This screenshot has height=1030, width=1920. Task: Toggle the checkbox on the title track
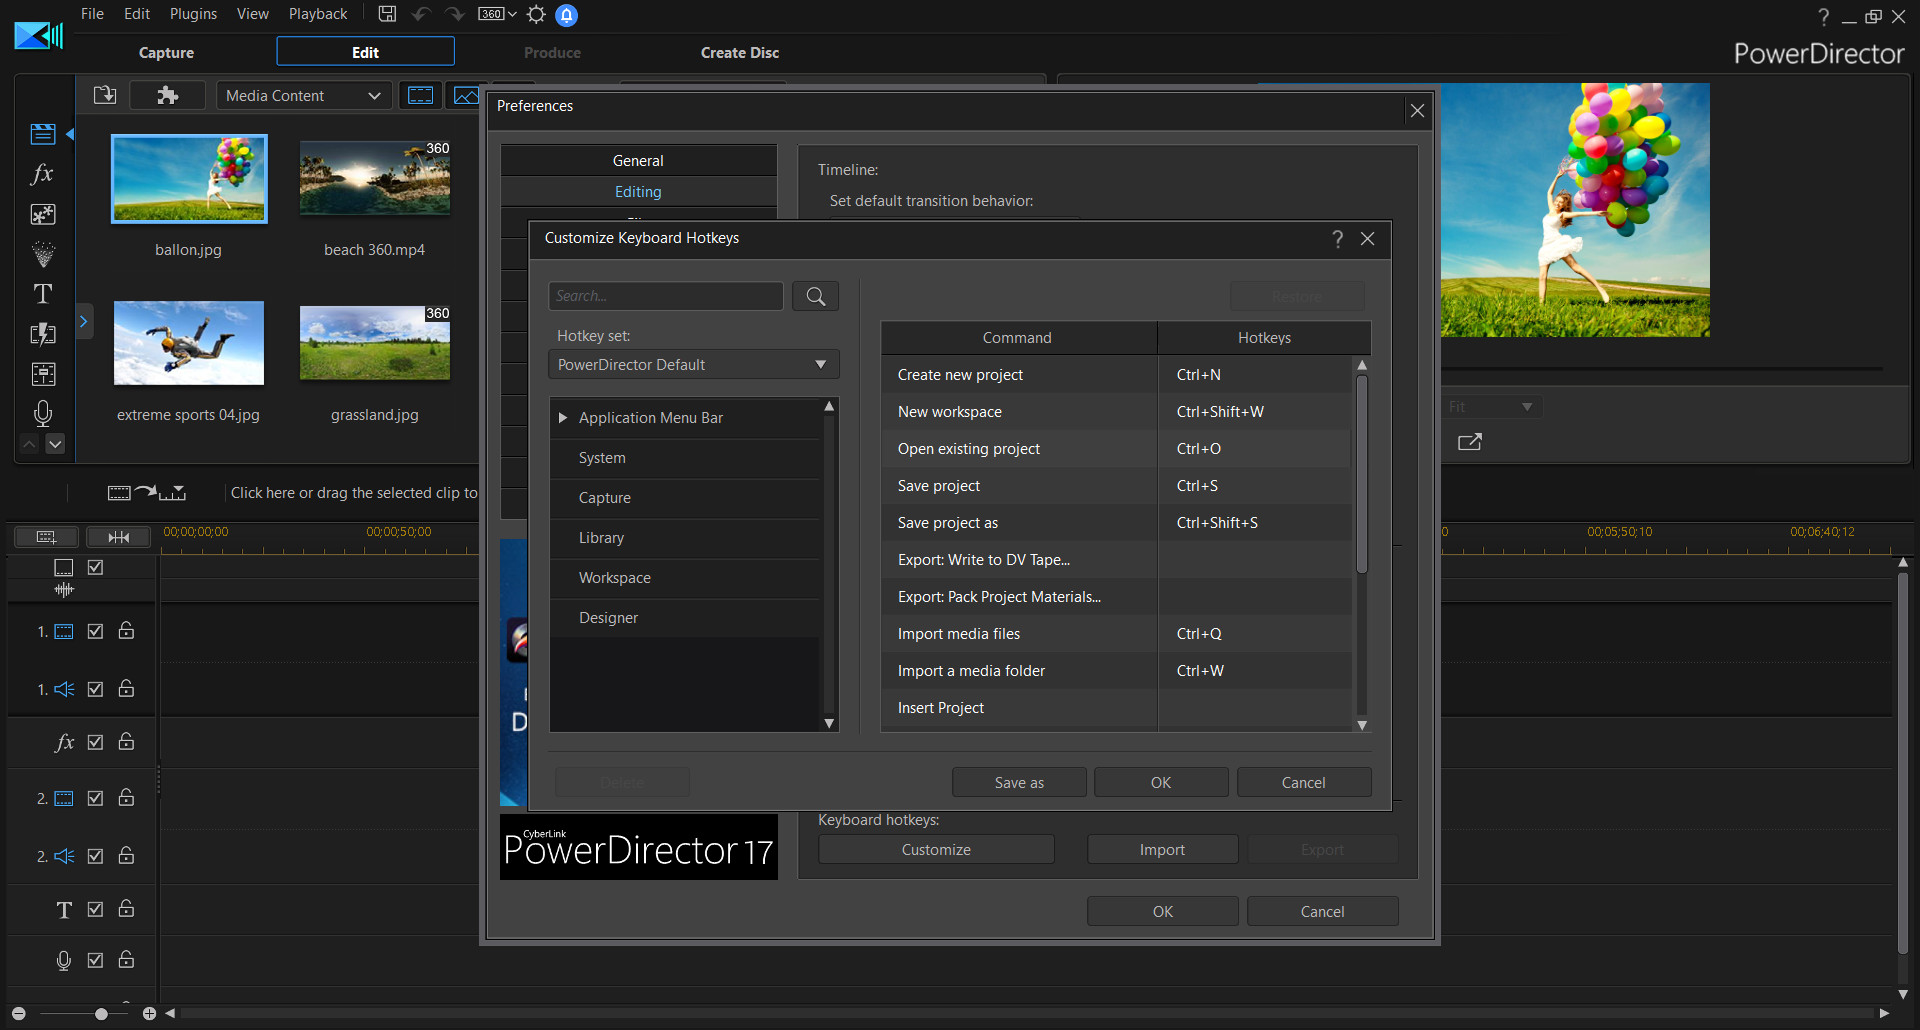pos(95,909)
